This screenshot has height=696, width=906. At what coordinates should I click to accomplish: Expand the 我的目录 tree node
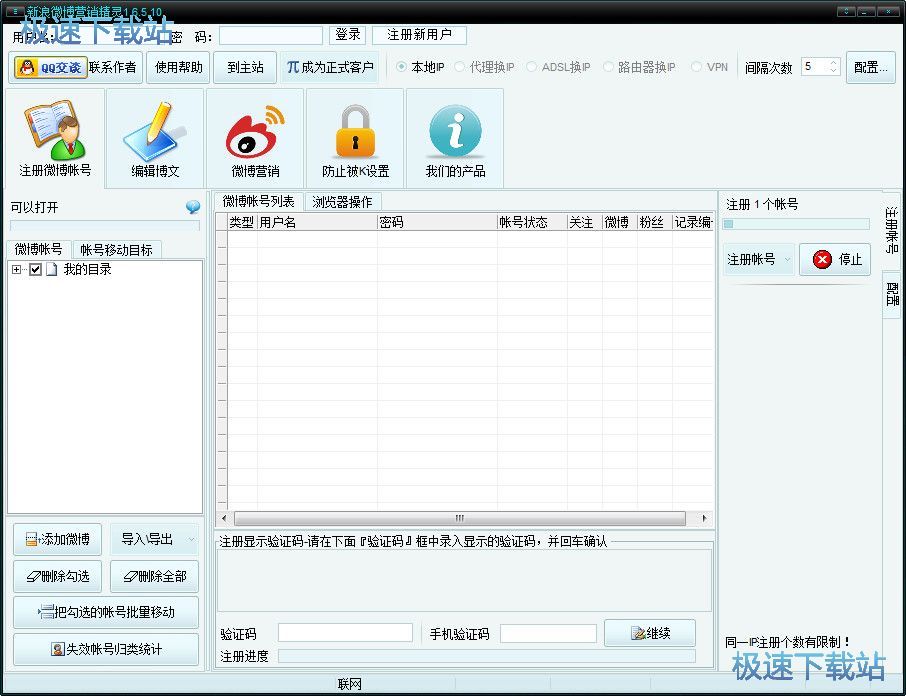tap(17, 270)
